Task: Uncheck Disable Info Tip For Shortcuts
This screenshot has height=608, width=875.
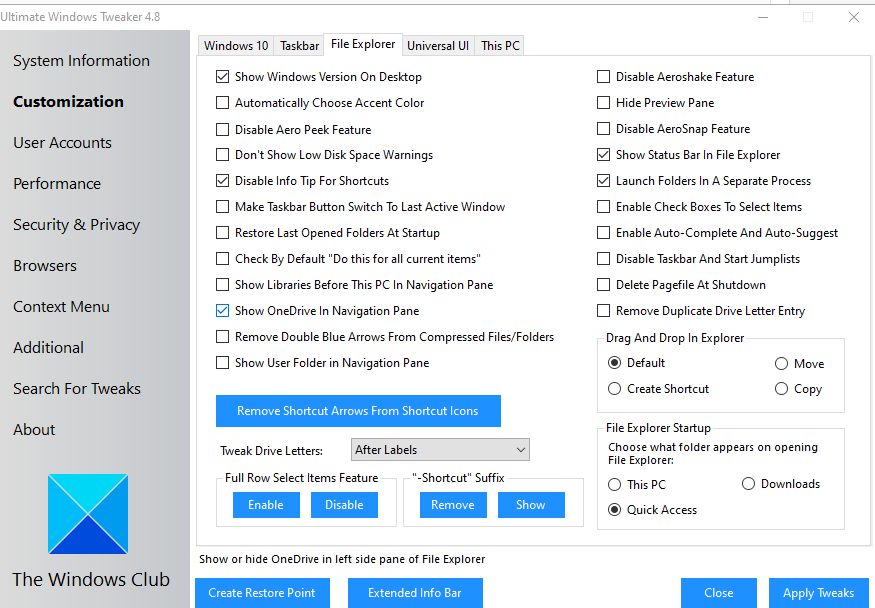Action: click(223, 181)
